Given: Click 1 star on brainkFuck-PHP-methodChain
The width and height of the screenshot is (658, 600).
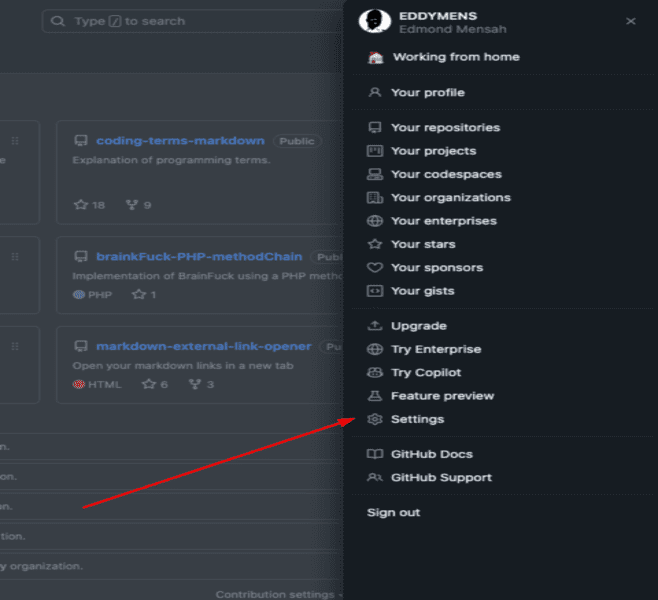Looking at the screenshot, I should [x=144, y=295].
